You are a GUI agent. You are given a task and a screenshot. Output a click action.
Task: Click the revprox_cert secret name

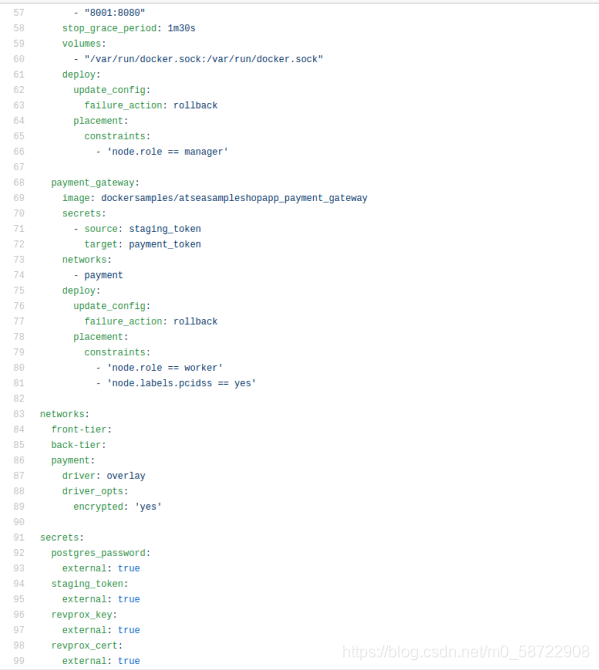coord(84,646)
